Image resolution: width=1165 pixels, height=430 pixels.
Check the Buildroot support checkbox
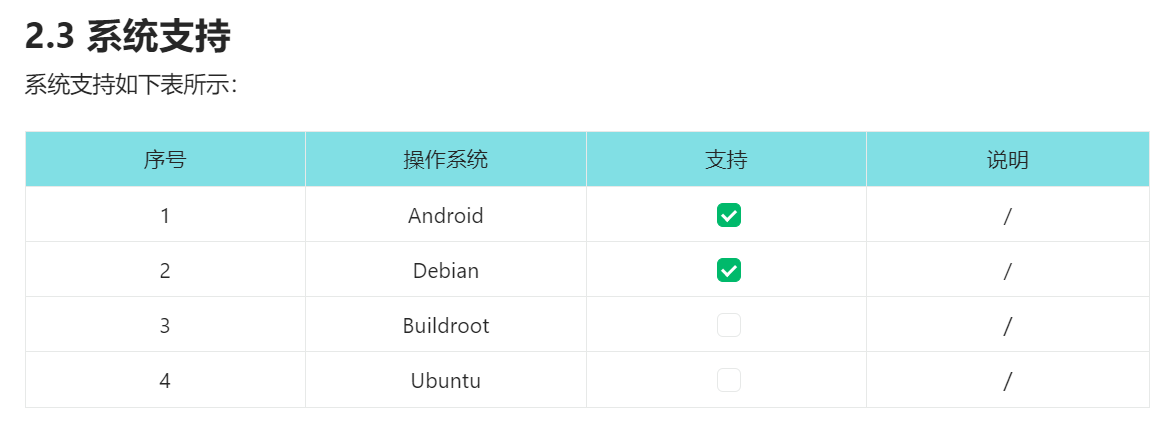pos(728,325)
